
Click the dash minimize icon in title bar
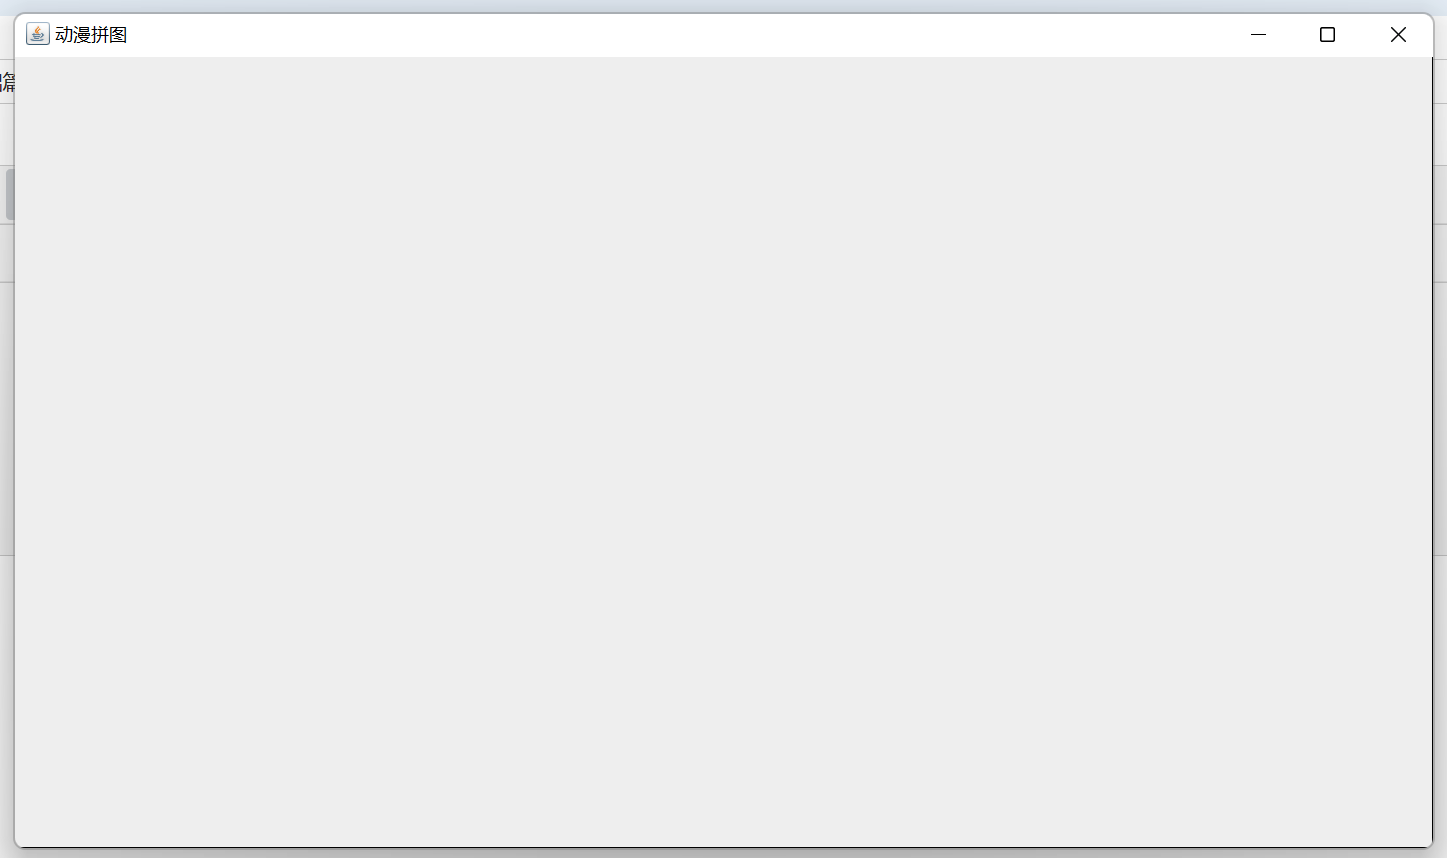tap(1258, 35)
